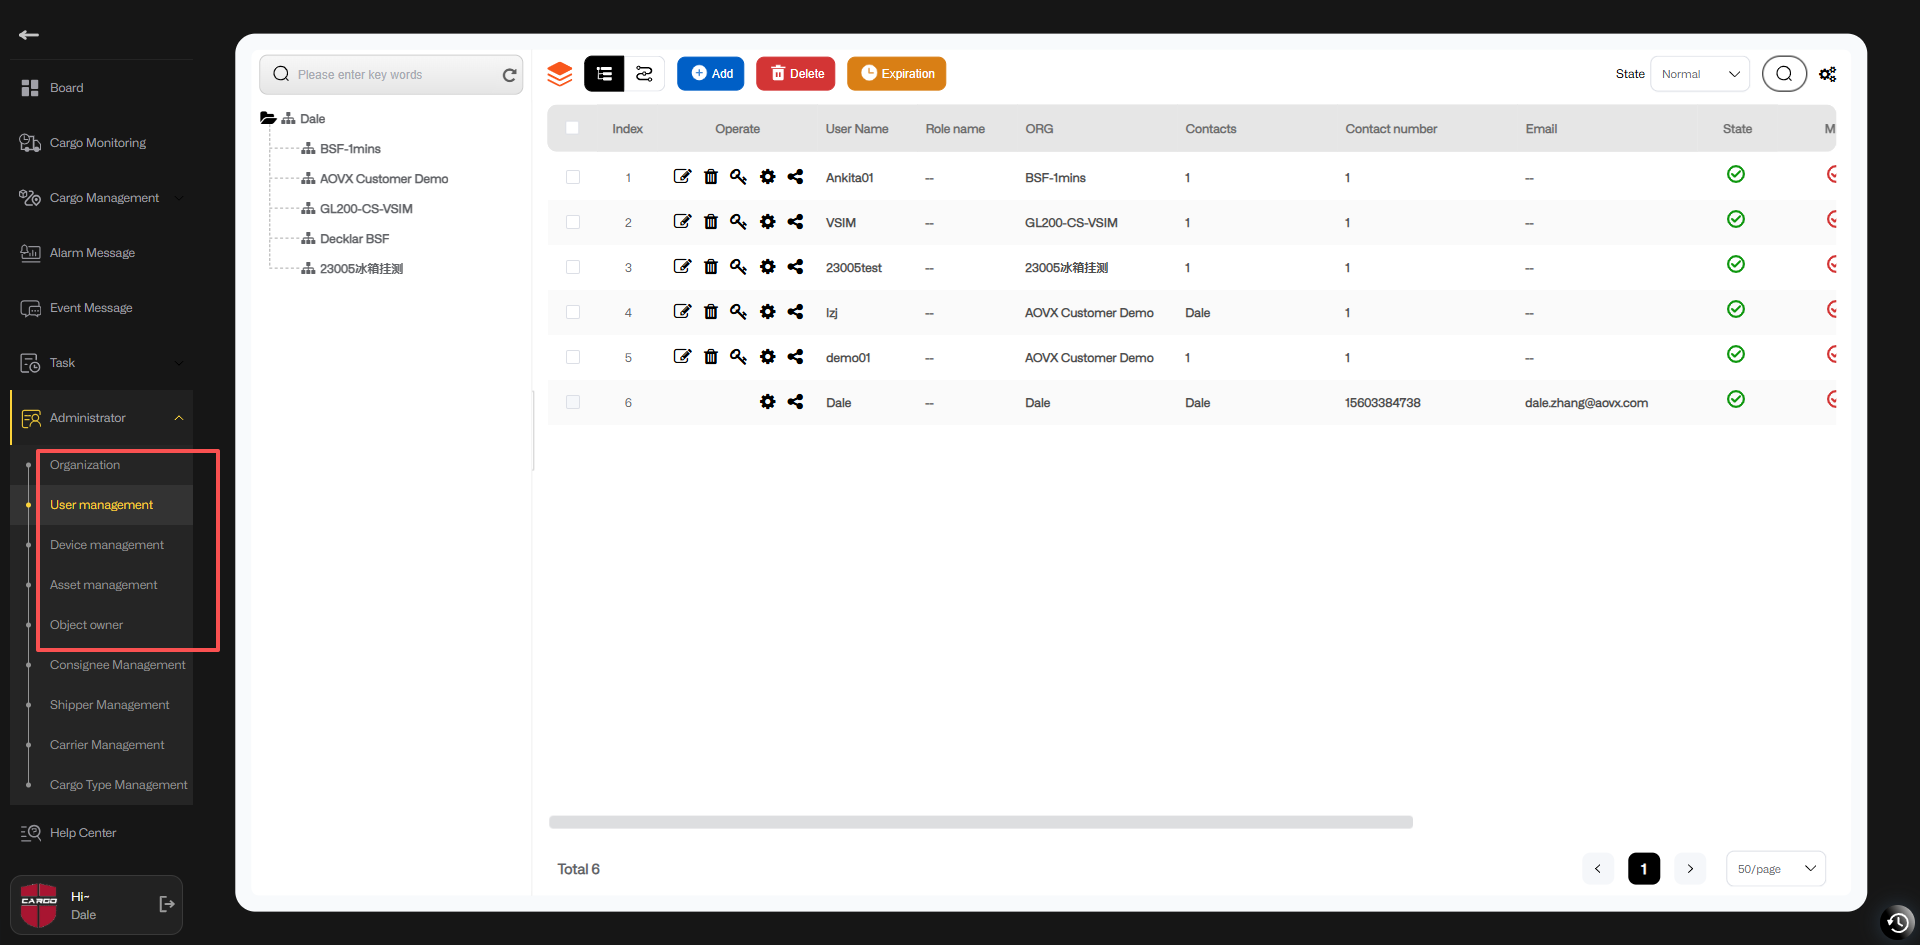Click the trash icon in VSIM row
Screen dimensions: 1920x945
(710, 222)
